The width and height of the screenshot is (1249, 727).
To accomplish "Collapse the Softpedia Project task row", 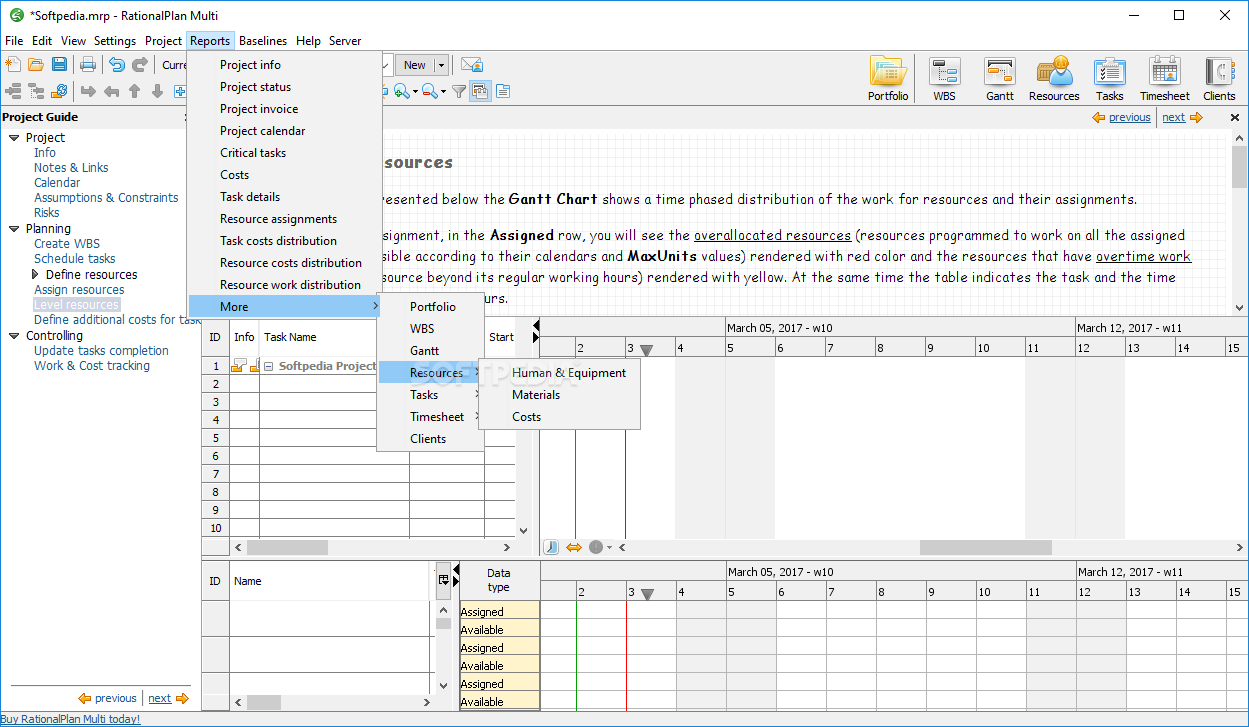I will (x=268, y=366).
